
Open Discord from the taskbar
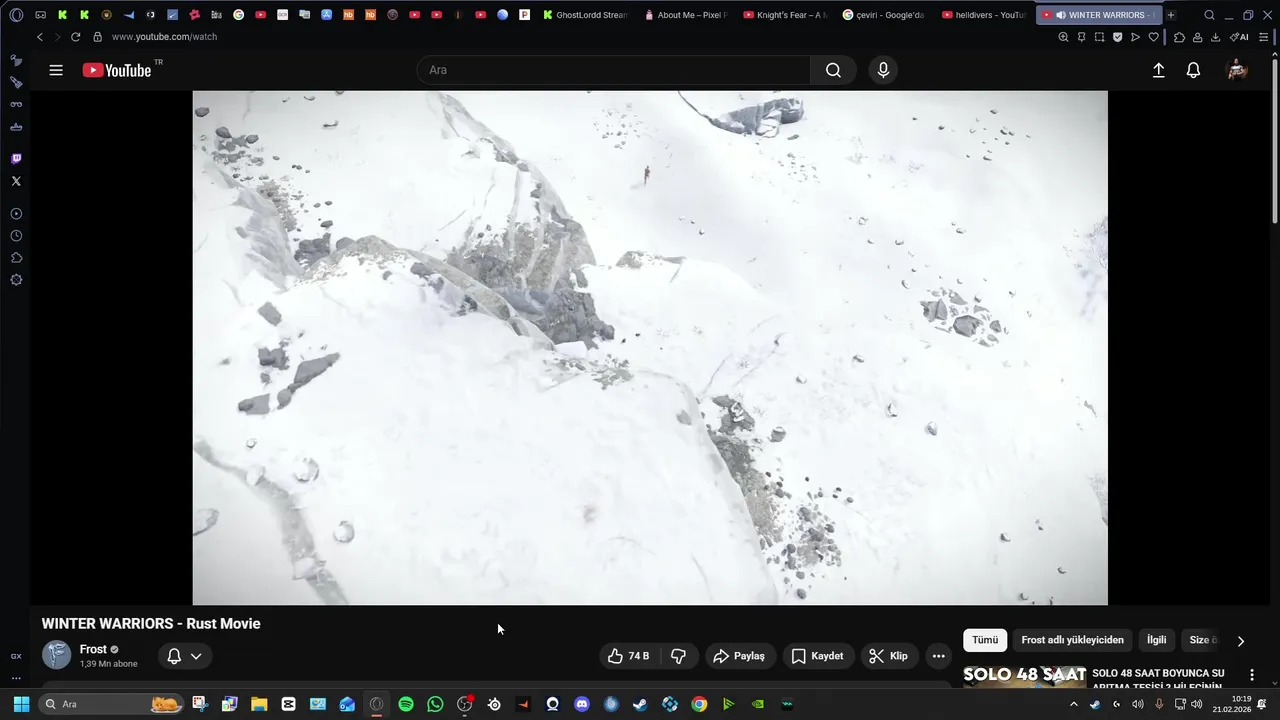tap(582, 704)
